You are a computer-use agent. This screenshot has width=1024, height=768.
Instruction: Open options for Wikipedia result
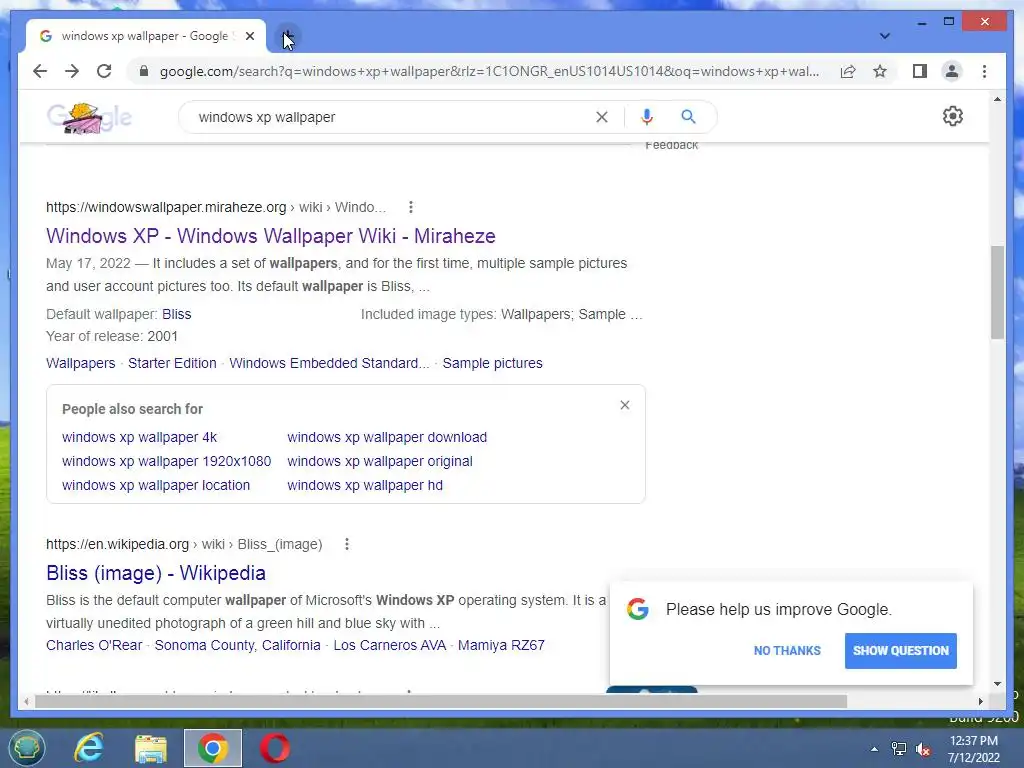pyautogui.click(x=347, y=544)
